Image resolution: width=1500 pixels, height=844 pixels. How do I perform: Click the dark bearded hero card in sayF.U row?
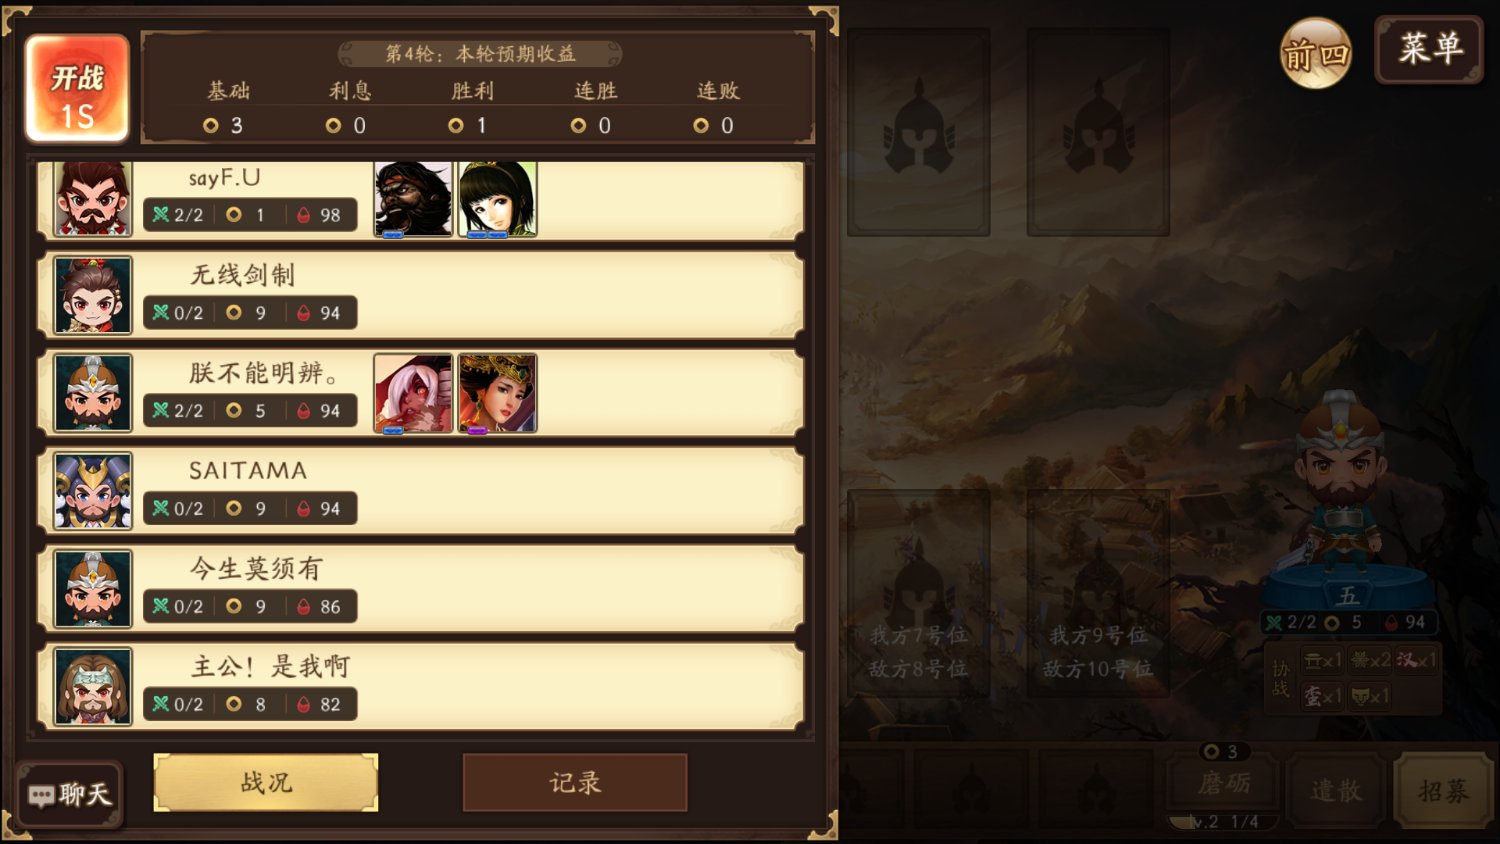[413, 199]
